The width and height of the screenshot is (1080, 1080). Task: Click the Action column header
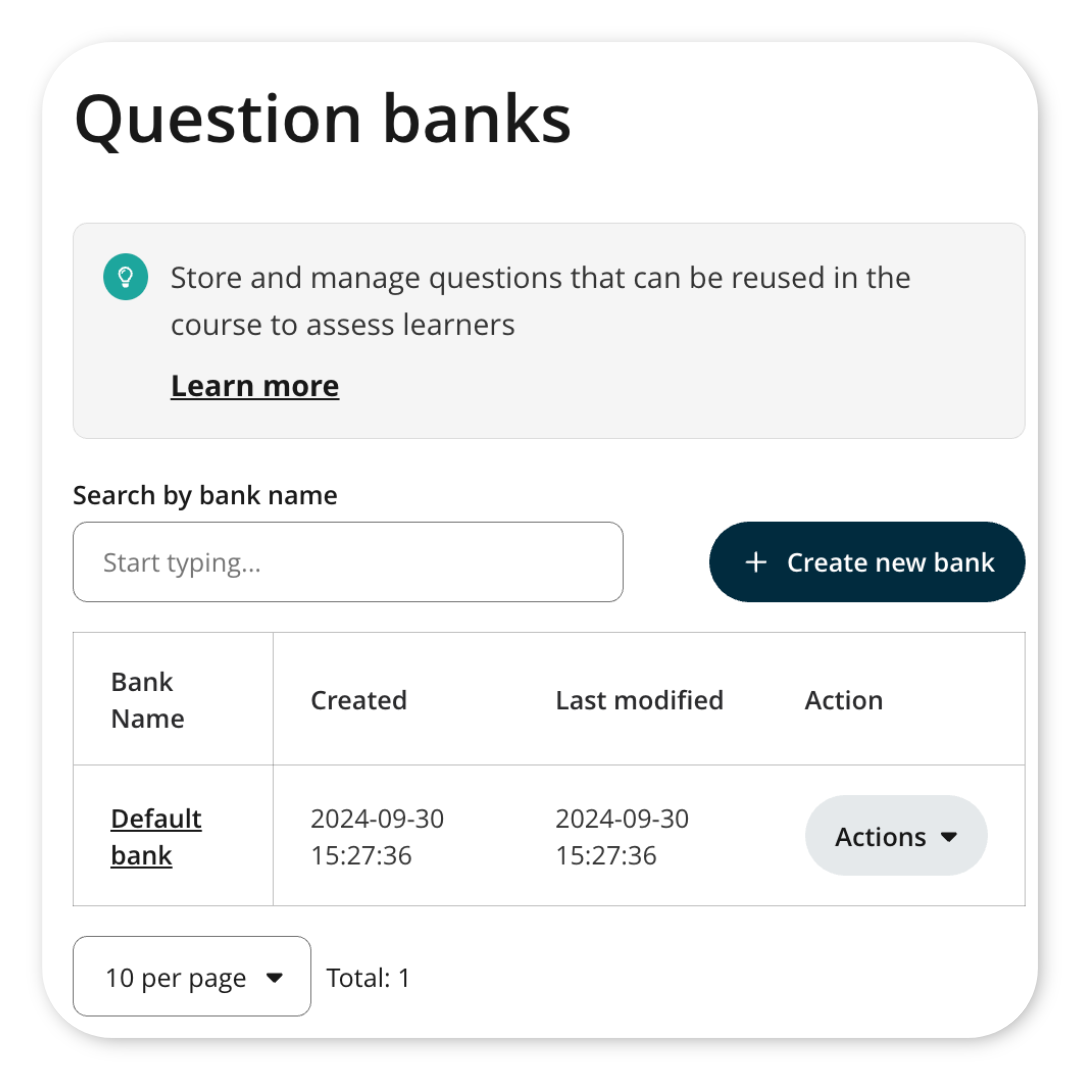(x=844, y=700)
